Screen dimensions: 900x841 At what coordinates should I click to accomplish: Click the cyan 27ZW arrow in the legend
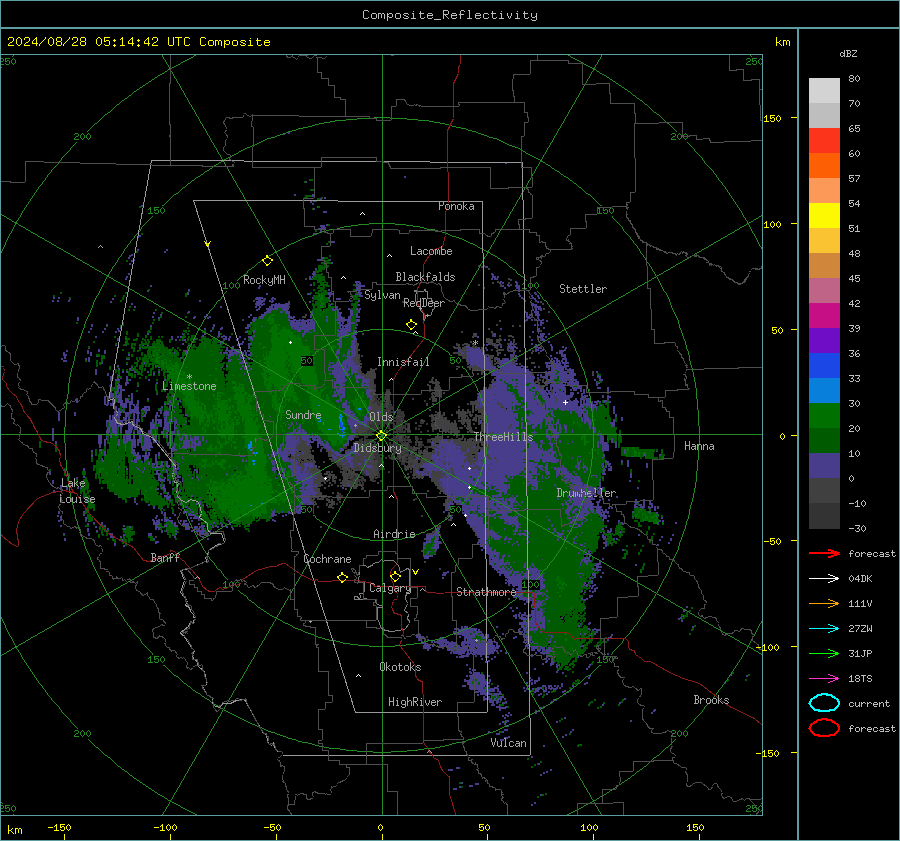tap(824, 629)
